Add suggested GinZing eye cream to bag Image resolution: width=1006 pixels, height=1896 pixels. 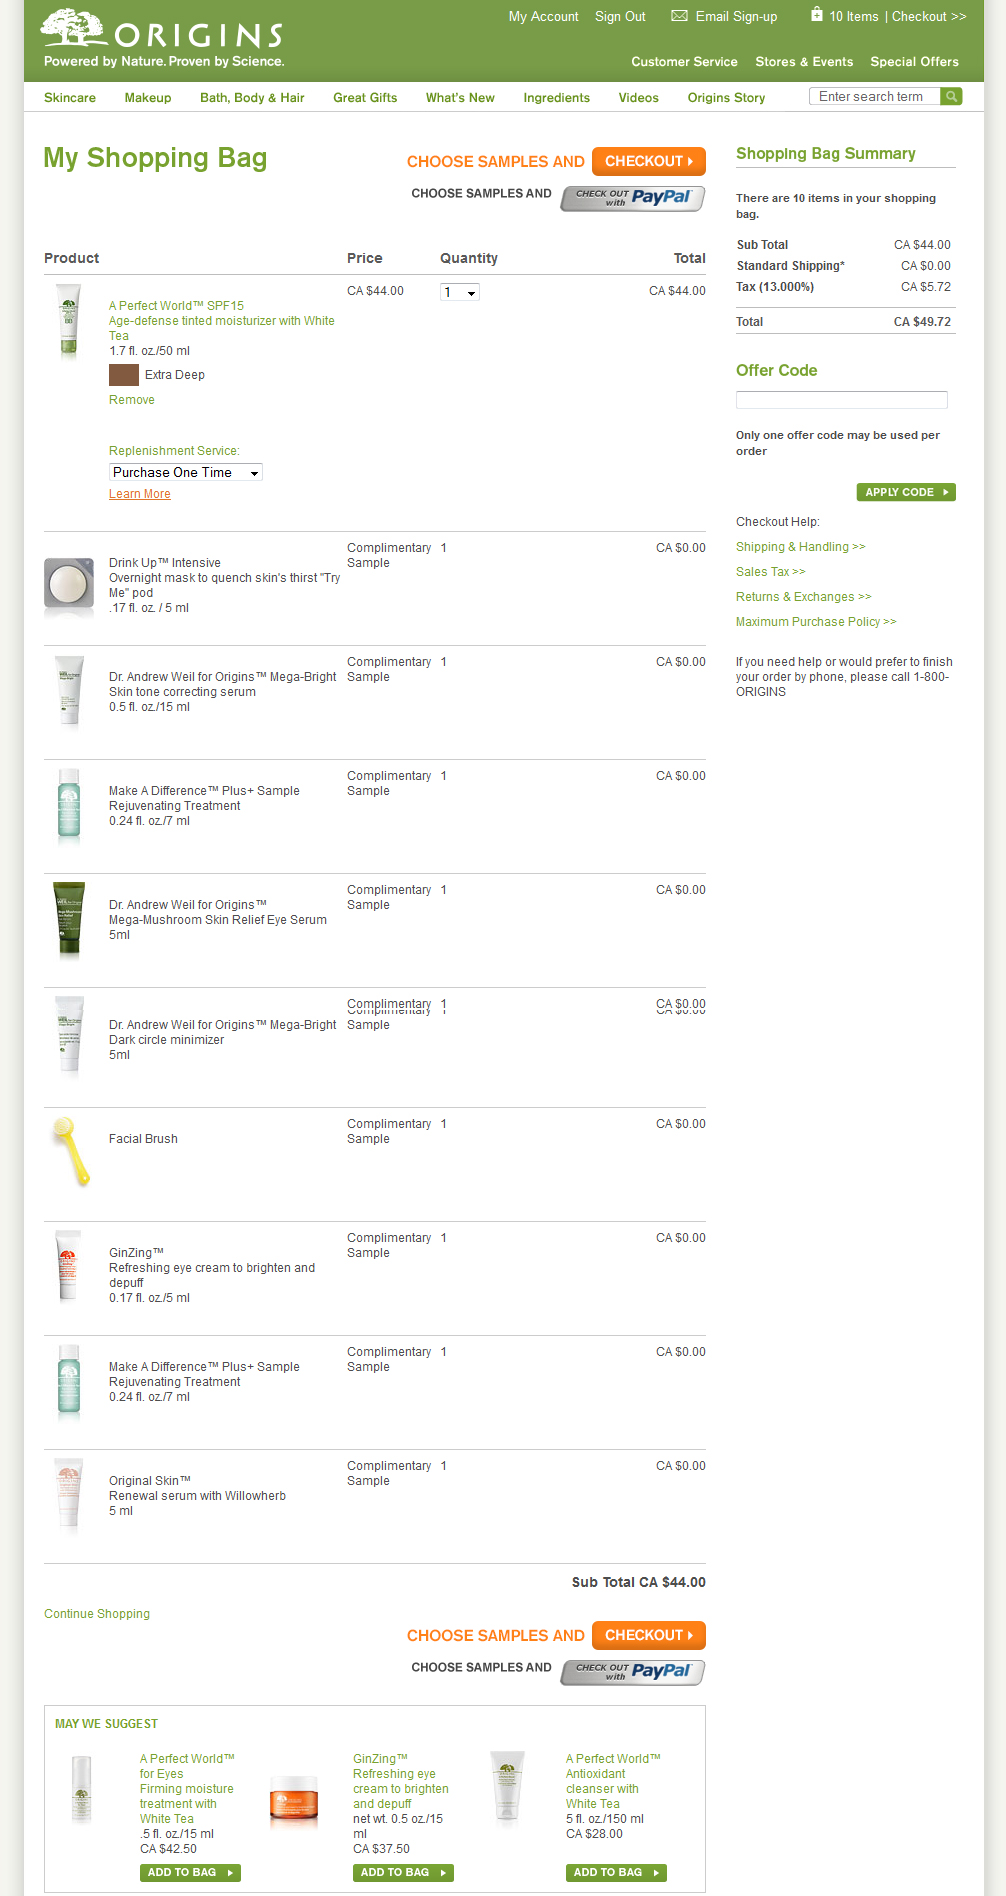[403, 1873]
